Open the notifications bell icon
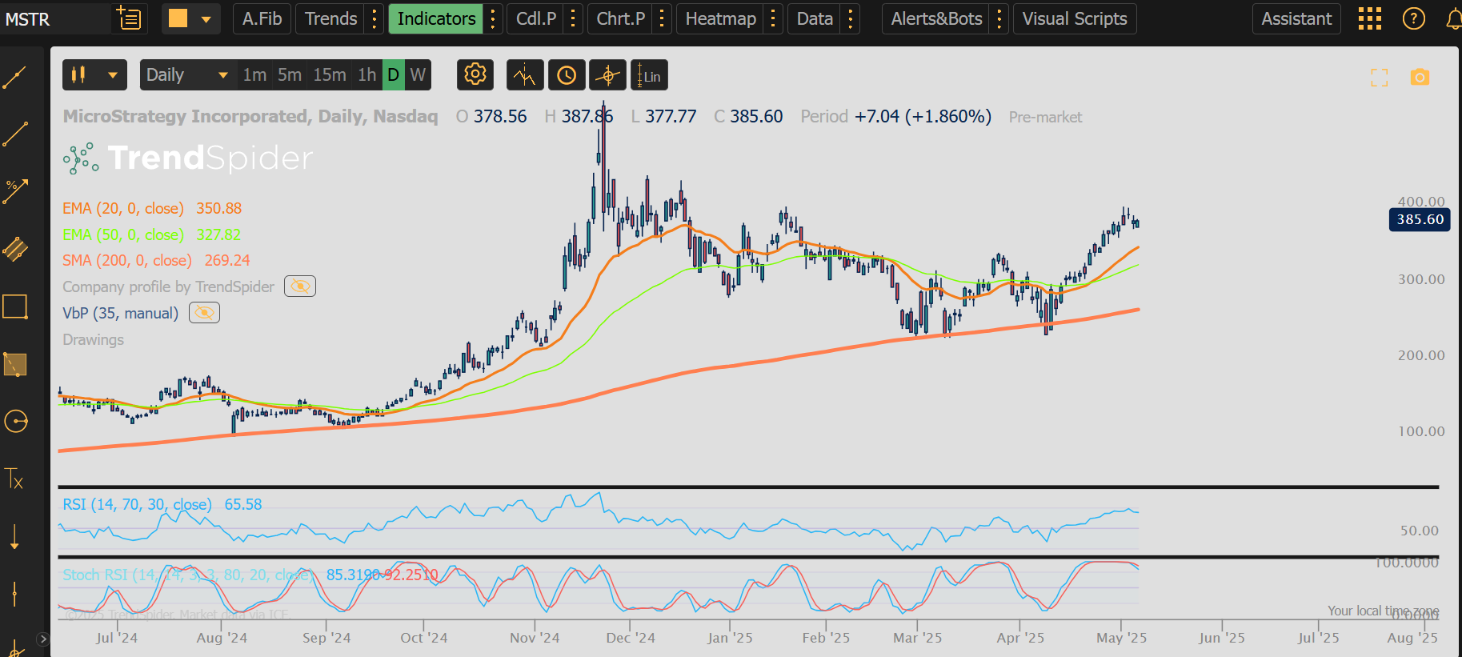 pos(1453,18)
